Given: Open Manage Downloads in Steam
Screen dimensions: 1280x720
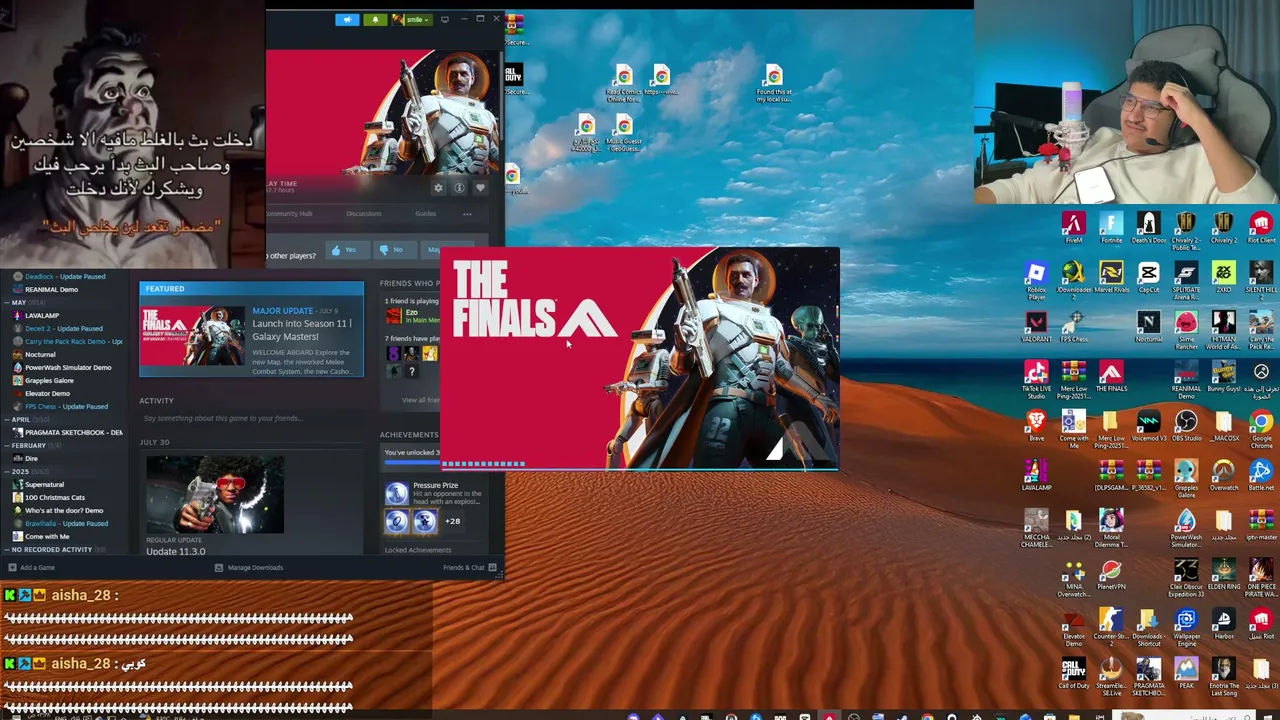Looking at the screenshot, I should click(249, 568).
